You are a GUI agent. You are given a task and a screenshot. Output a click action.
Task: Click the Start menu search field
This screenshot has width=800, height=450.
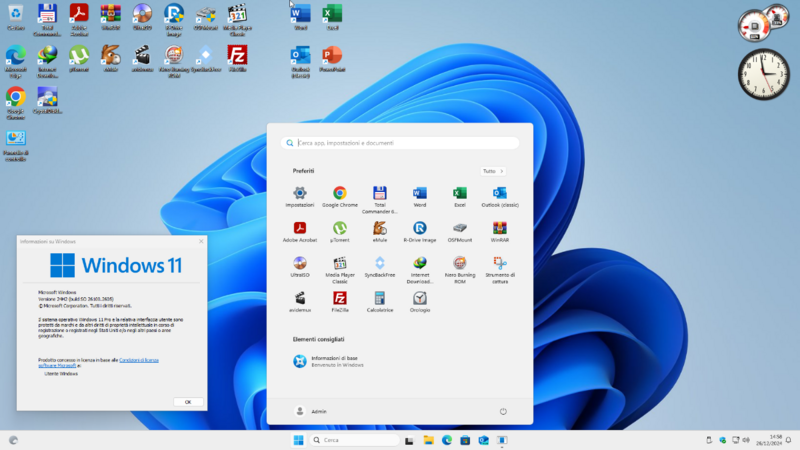click(400, 143)
